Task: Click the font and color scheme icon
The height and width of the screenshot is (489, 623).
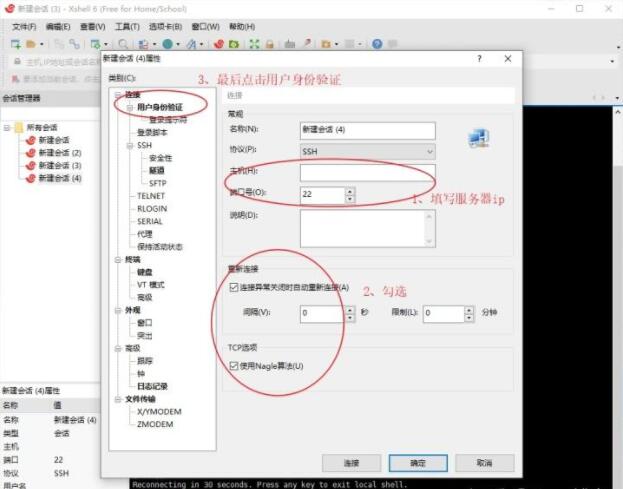Action: tap(192, 44)
